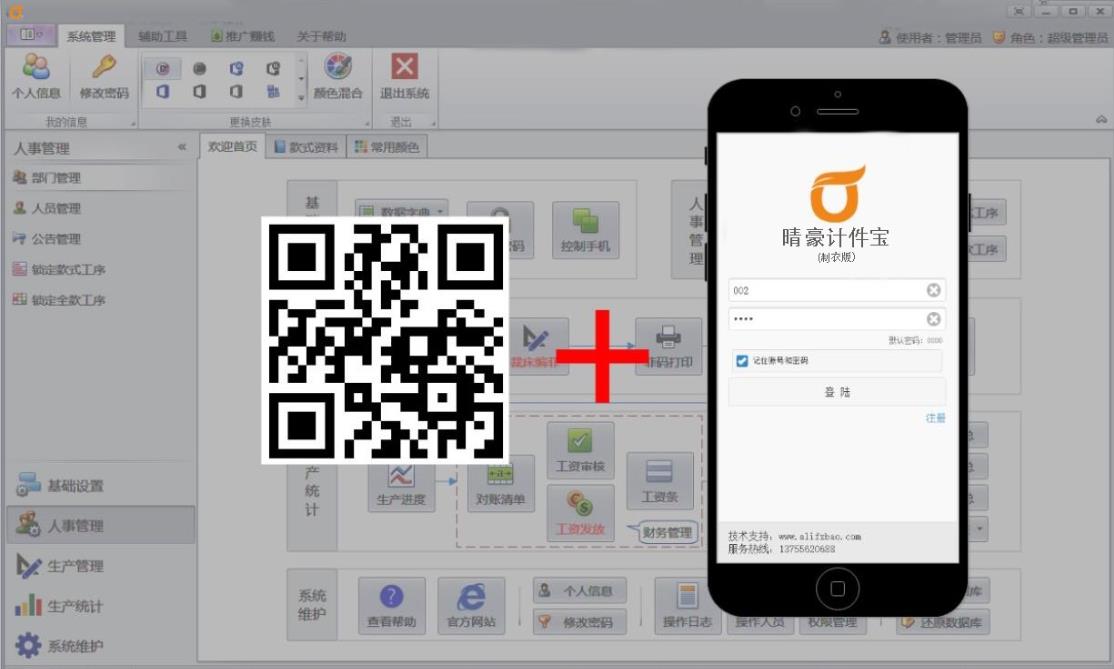Open the 辅助工具 ribbon tab
This screenshot has width=1114, height=669.
pyautogui.click(x=162, y=36)
